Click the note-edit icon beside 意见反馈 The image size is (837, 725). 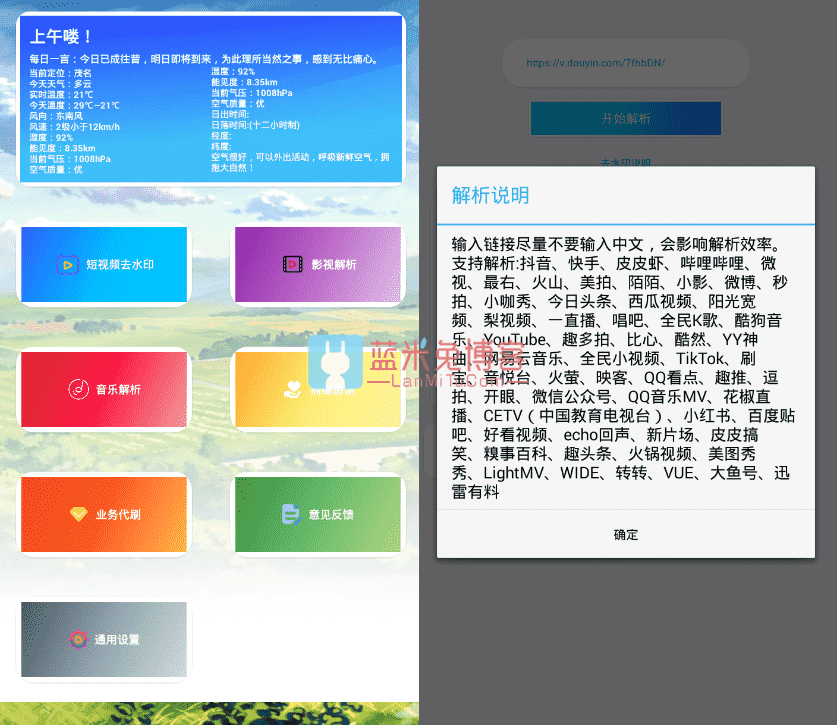tap(291, 514)
